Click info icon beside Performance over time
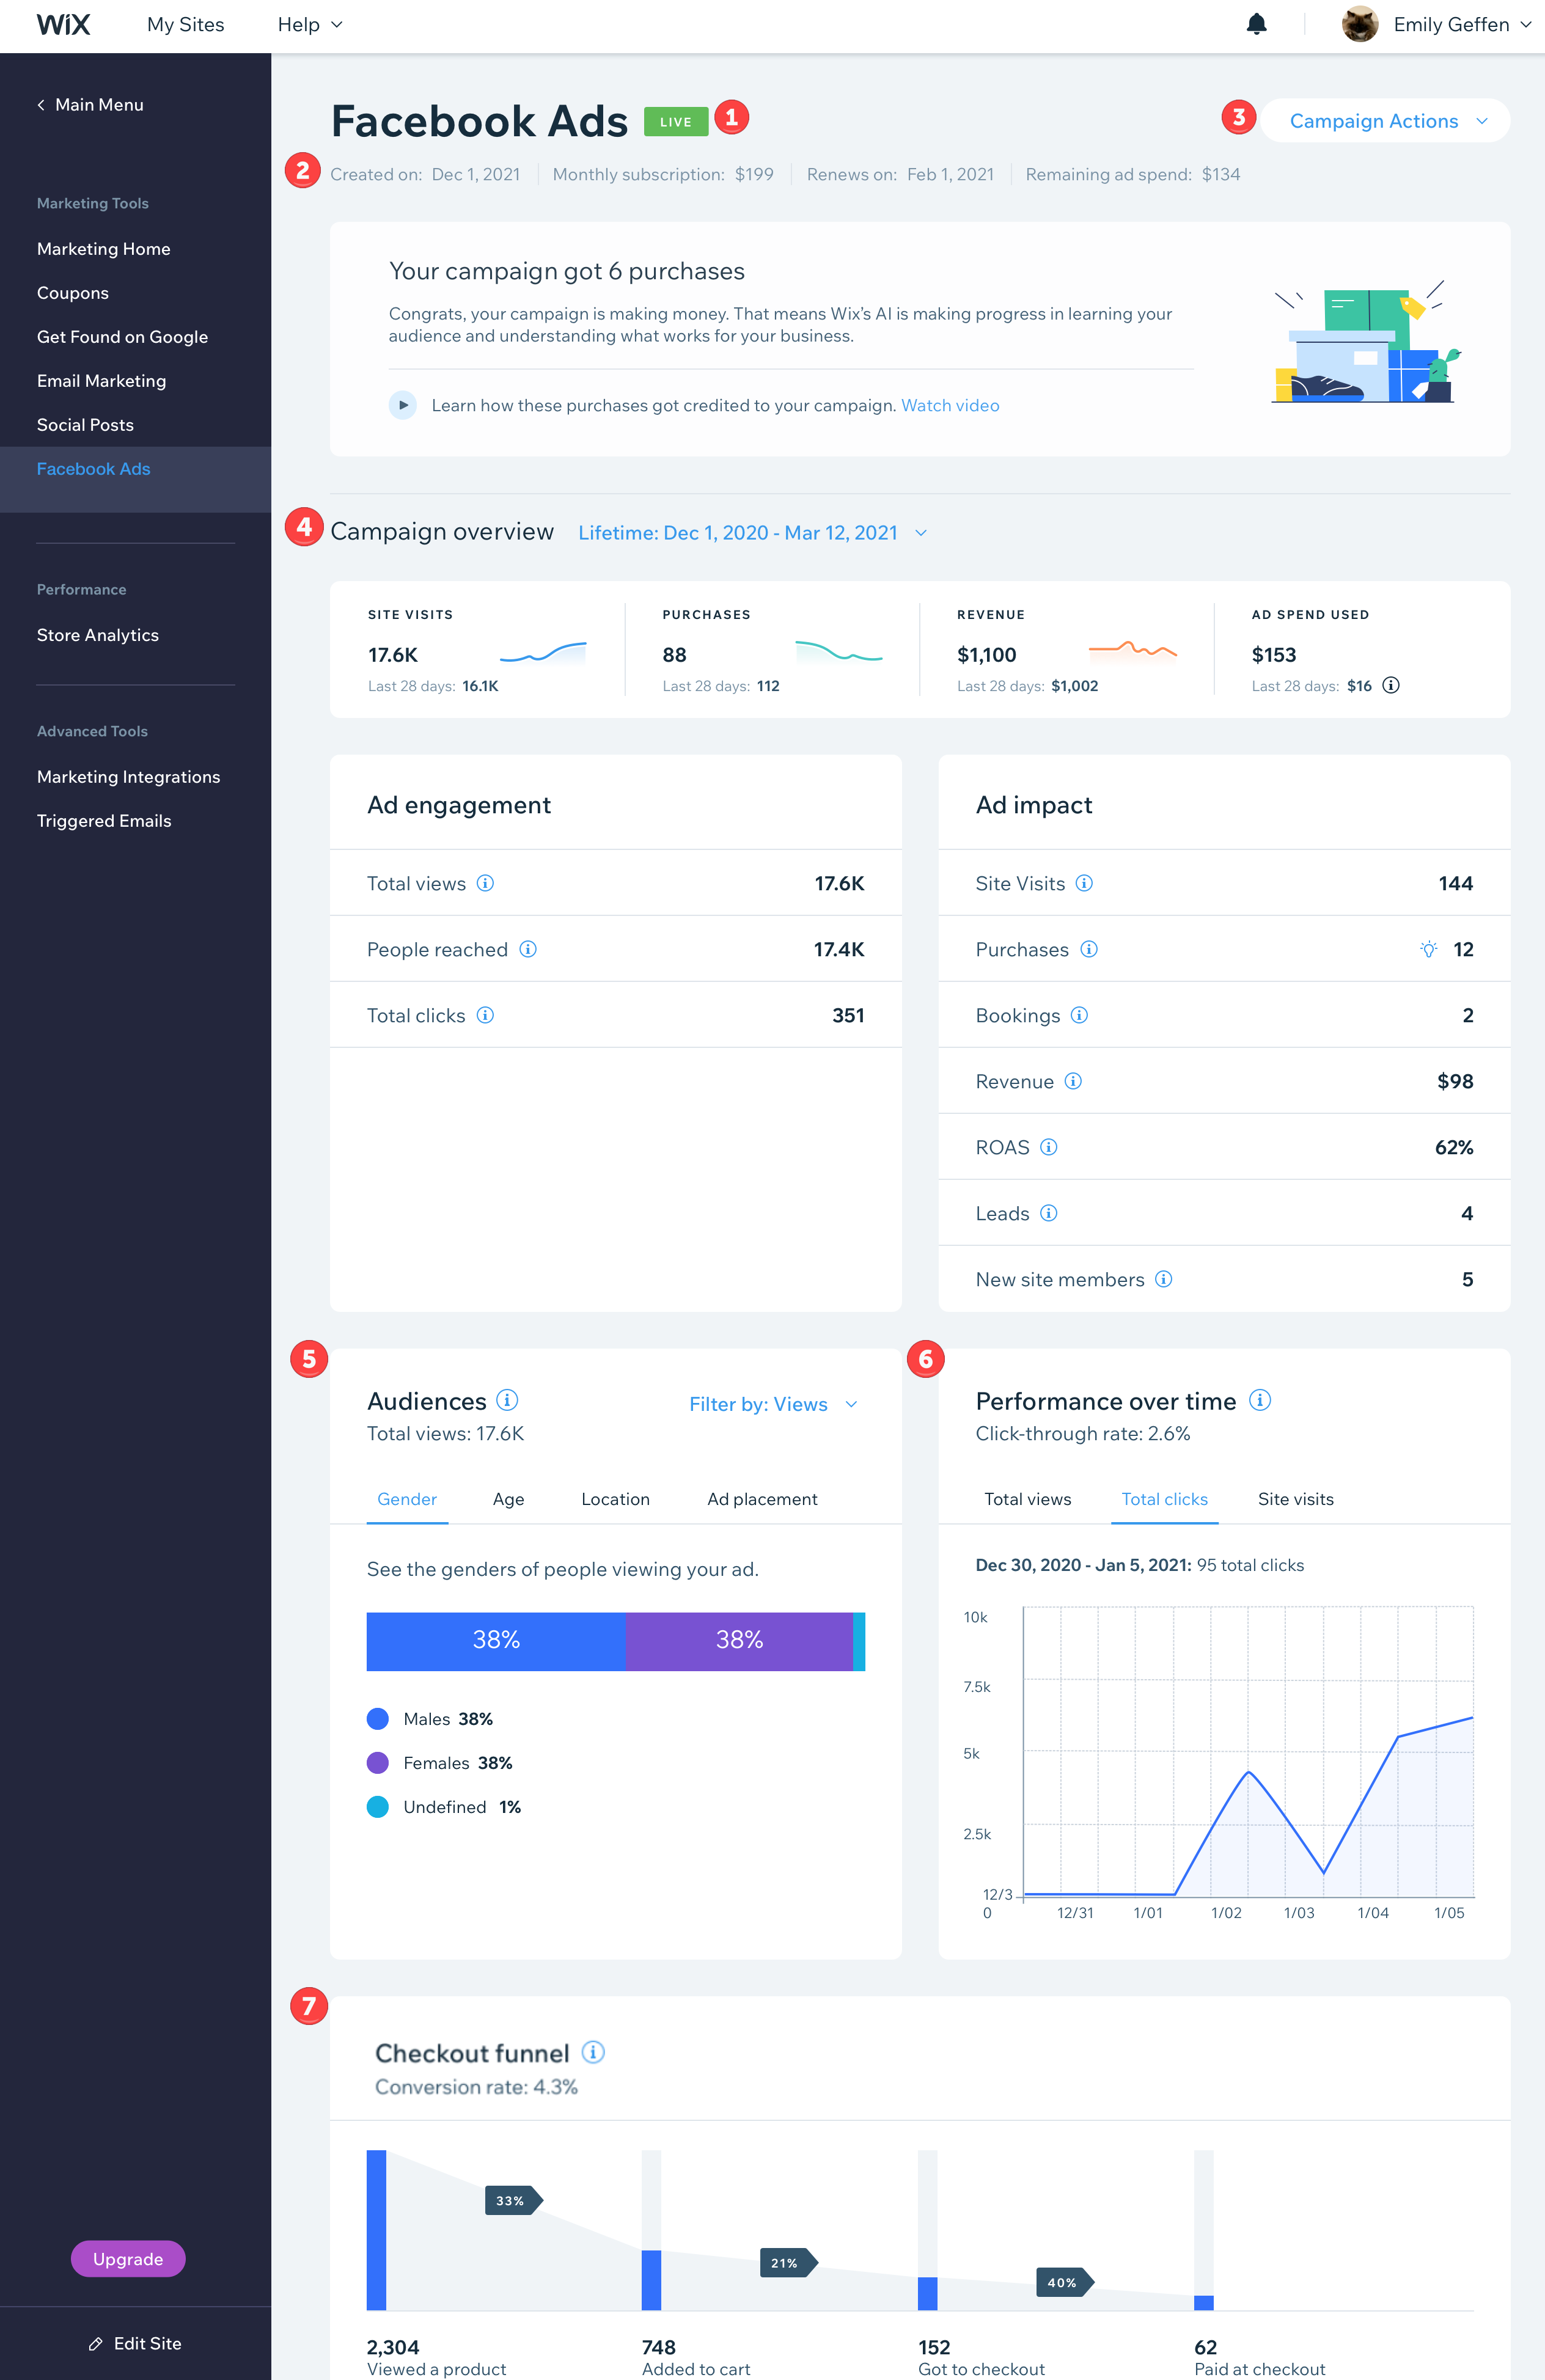 (1260, 1400)
